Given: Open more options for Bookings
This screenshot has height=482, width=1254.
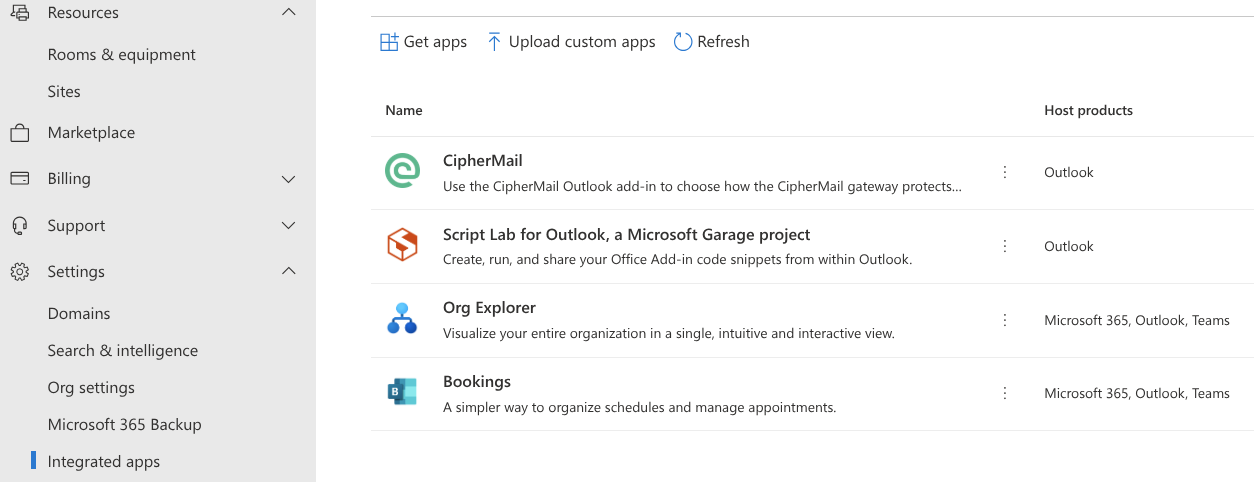Looking at the screenshot, I should (x=1005, y=393).
